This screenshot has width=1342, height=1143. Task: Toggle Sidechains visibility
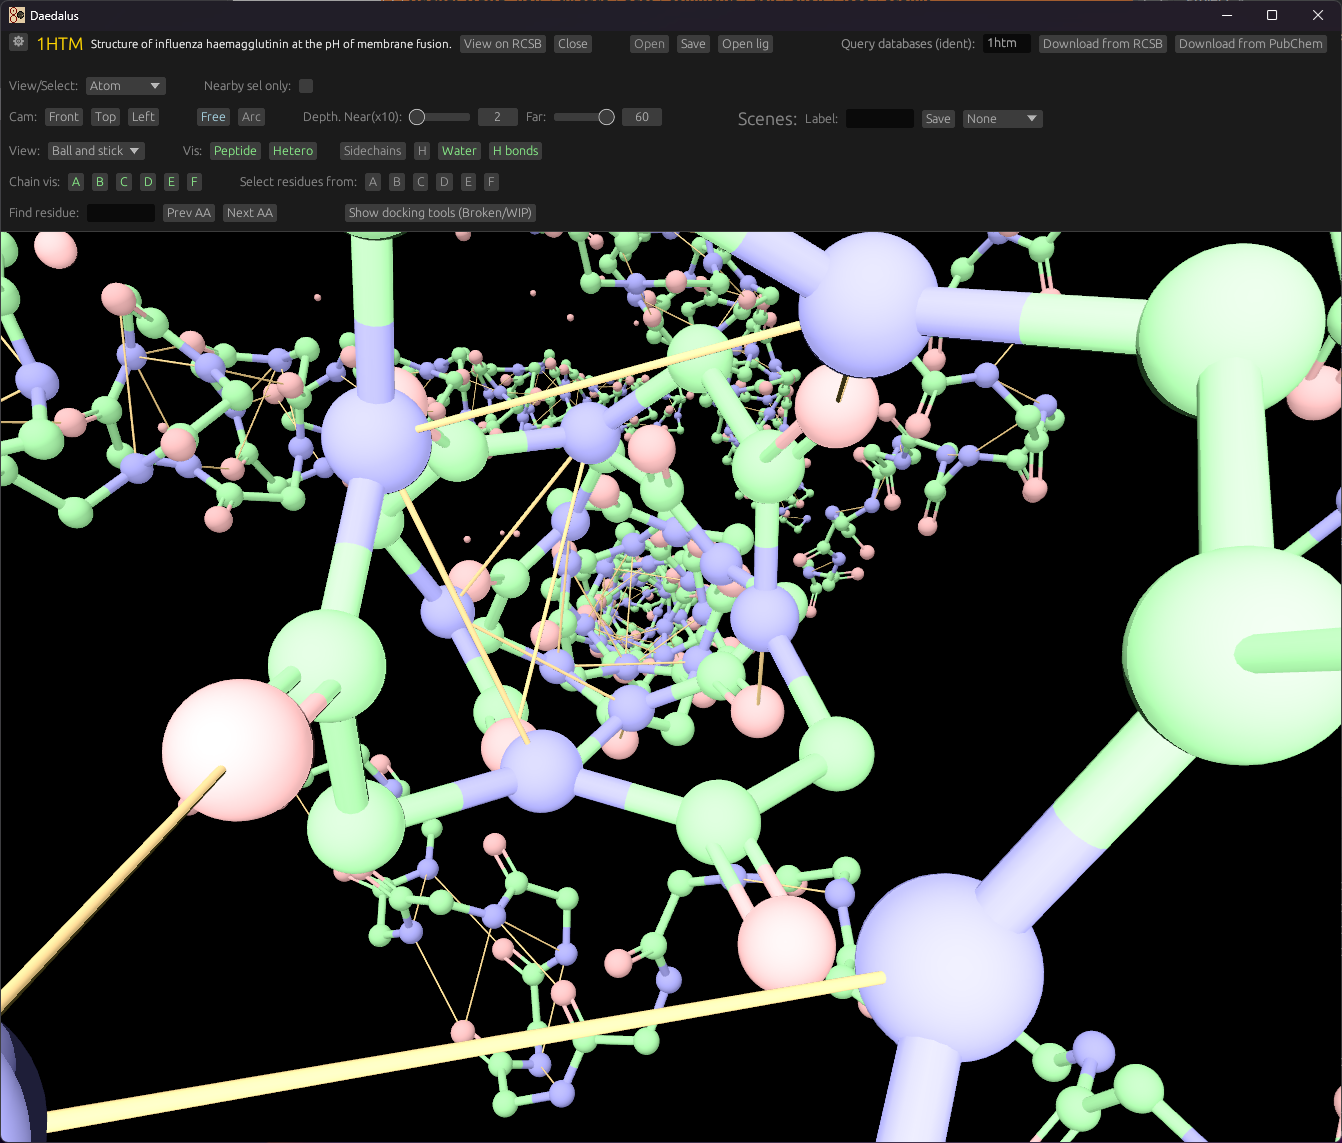(x=372, y=151)
